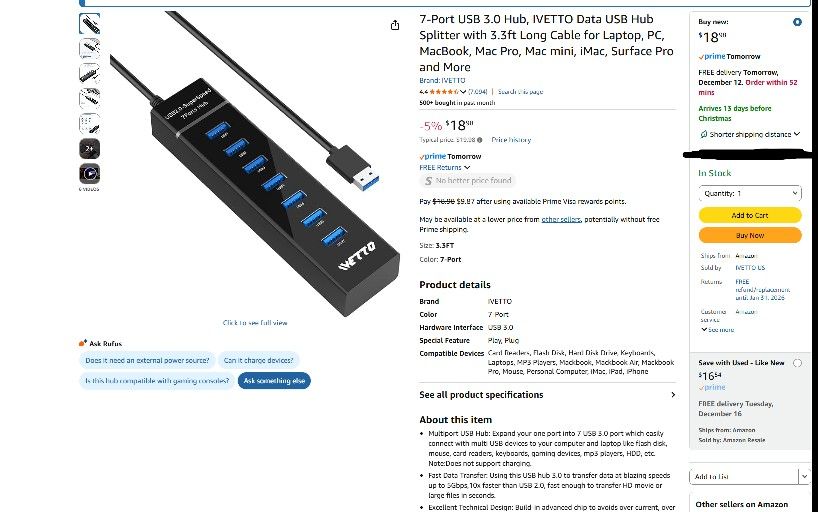Click the Ask Rufus sparkle icon

pyautogui.click(x=82, y=343)
